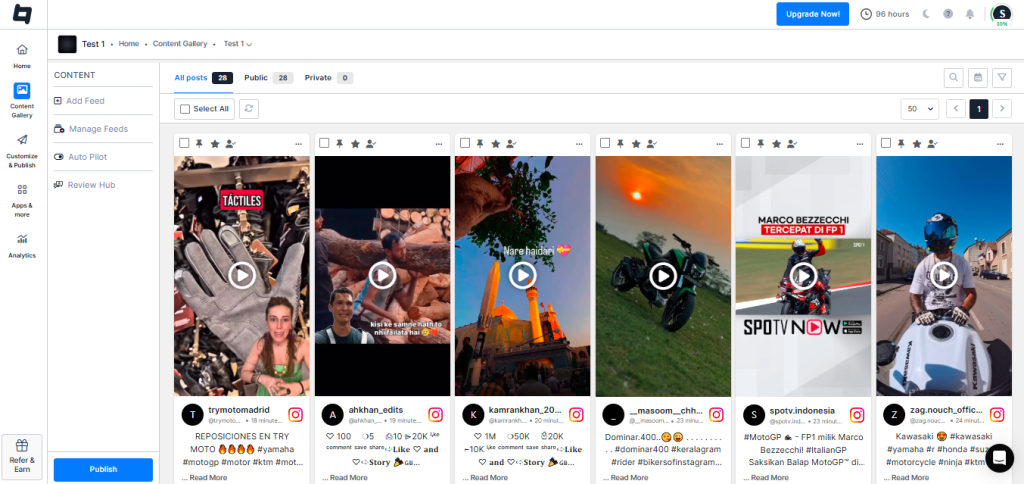
Task: Switch to All posts tab
Action: 203,78
